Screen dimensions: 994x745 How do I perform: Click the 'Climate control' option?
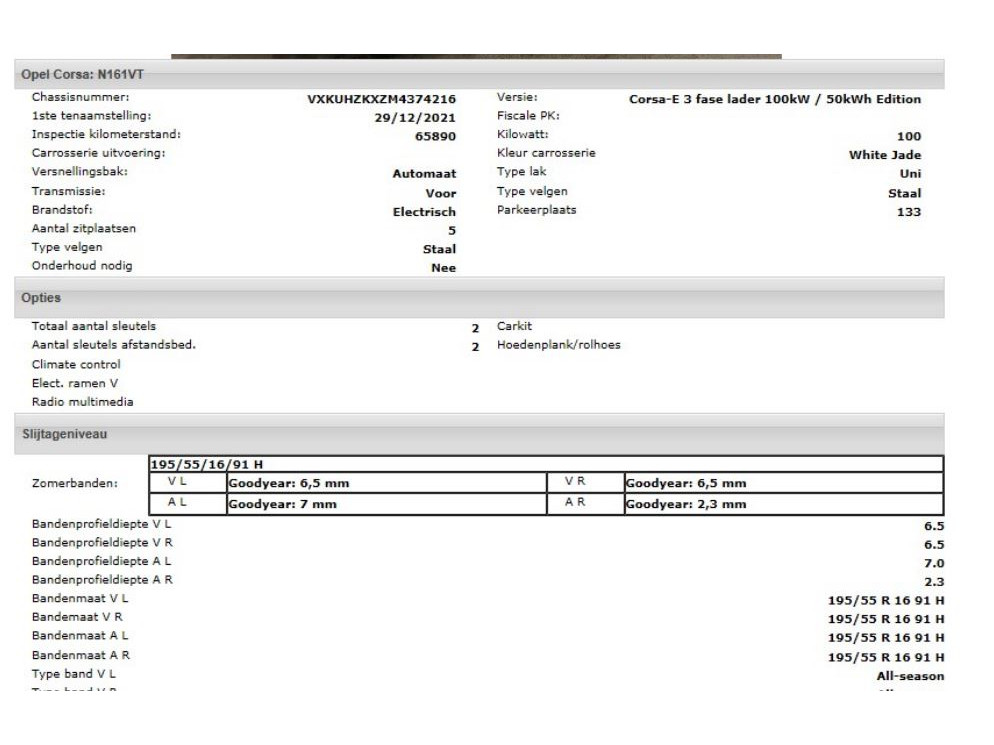coord(76,365)
